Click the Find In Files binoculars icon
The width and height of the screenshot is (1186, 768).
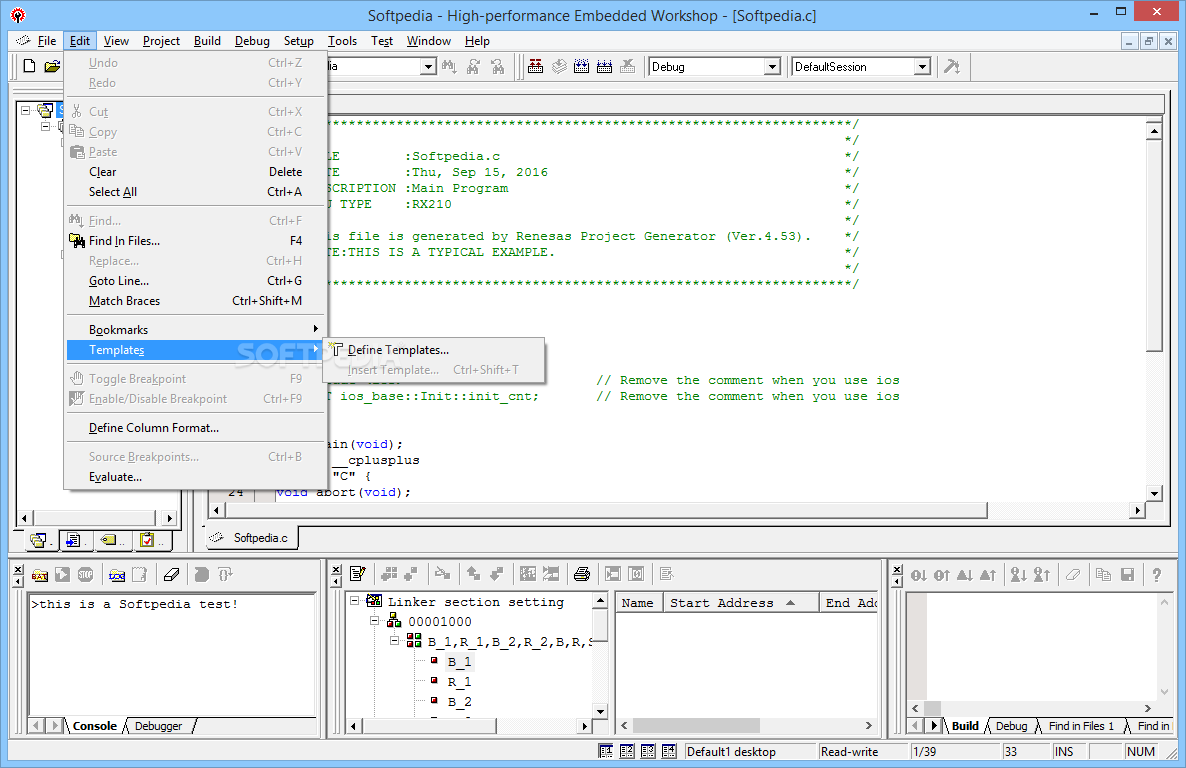coord(76,241)
